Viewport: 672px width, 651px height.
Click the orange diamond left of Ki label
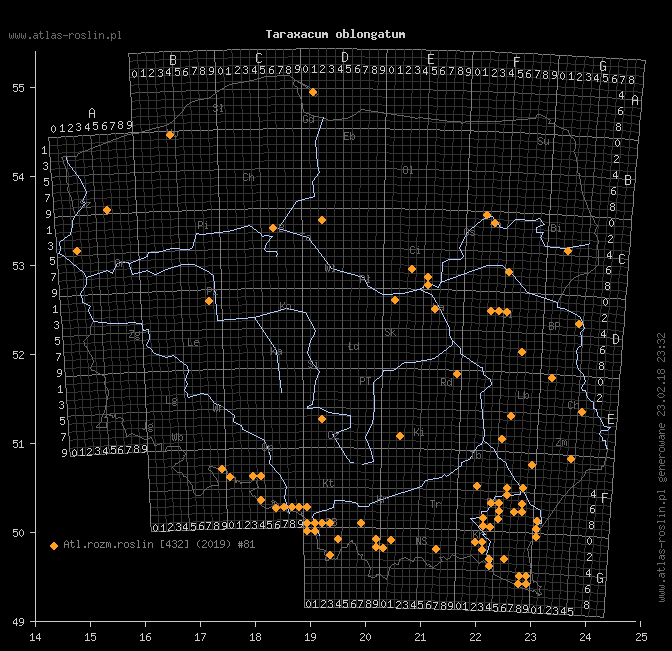click(x=400, y=436)
